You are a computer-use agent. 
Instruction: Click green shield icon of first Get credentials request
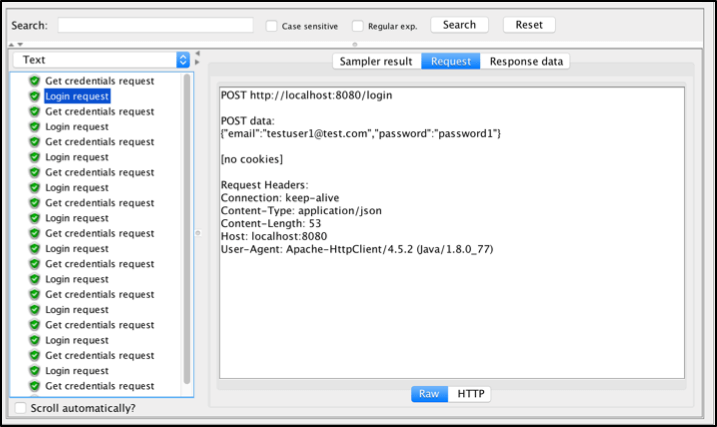coord(34,81)
